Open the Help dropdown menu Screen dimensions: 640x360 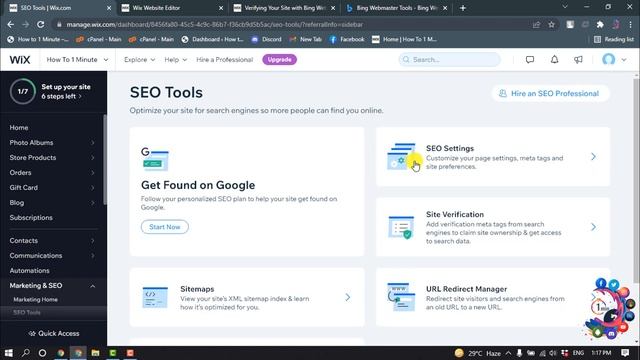(176, 60)
